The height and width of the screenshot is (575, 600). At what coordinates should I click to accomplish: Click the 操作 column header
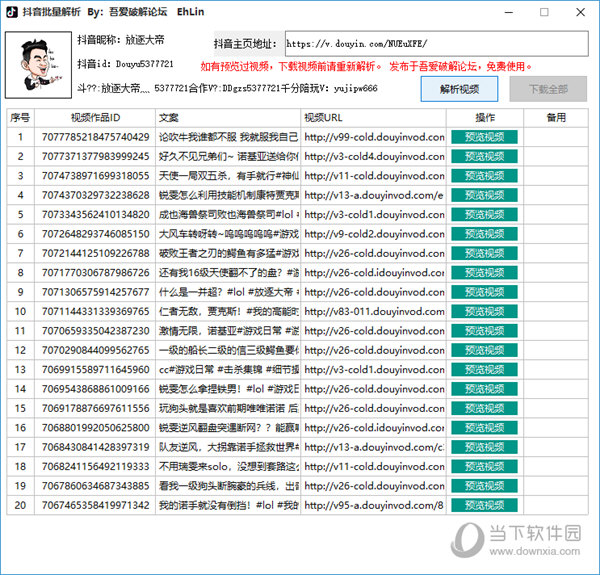tap(485, 118)
